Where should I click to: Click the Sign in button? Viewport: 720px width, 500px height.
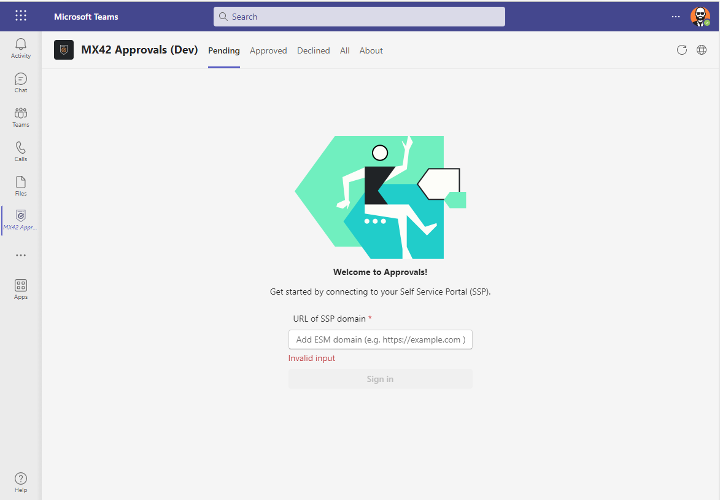(380, 379)
